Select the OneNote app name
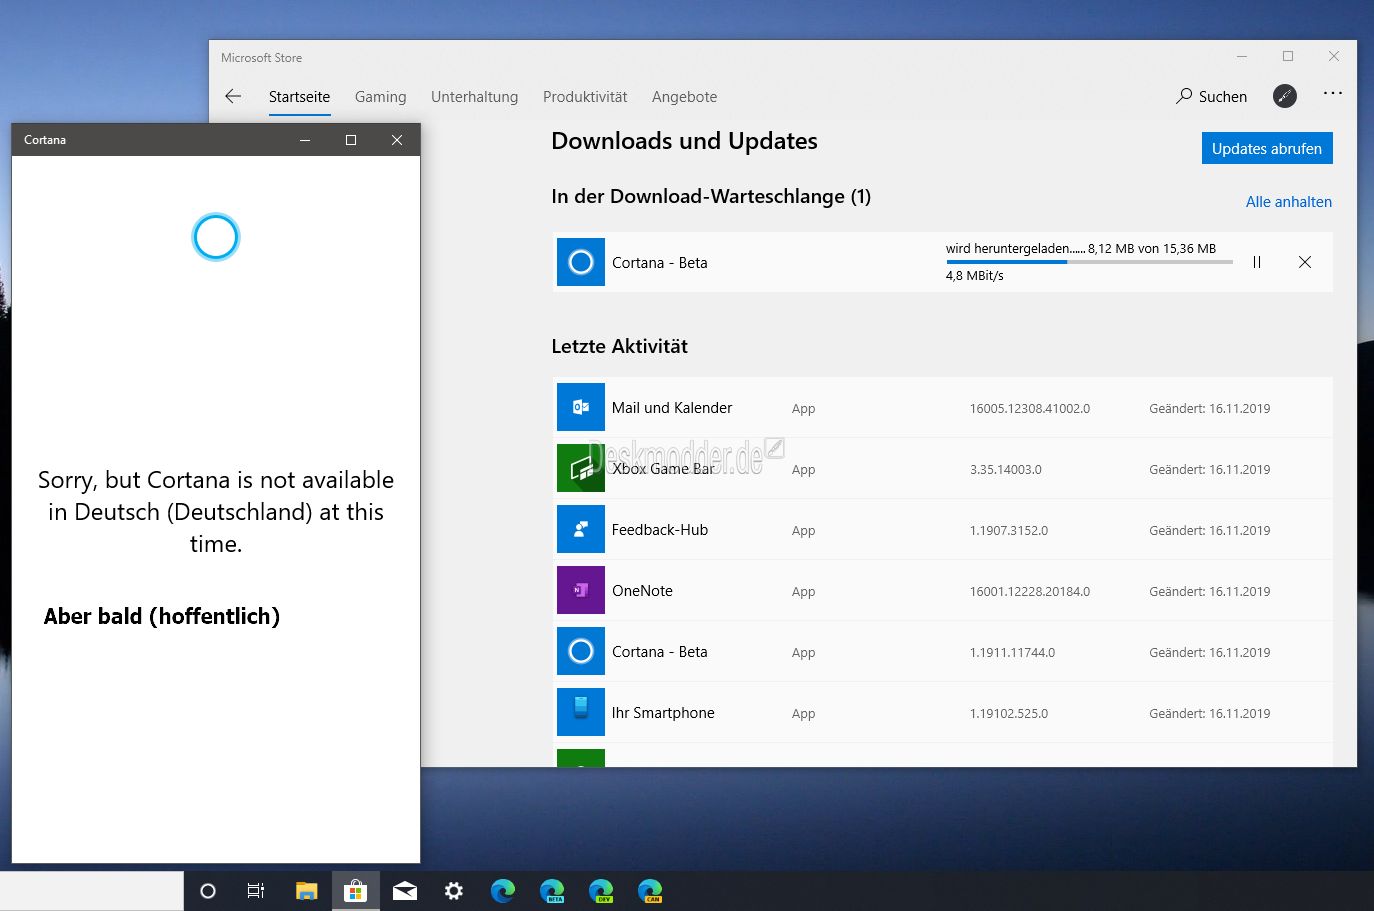 pos(642,591)
